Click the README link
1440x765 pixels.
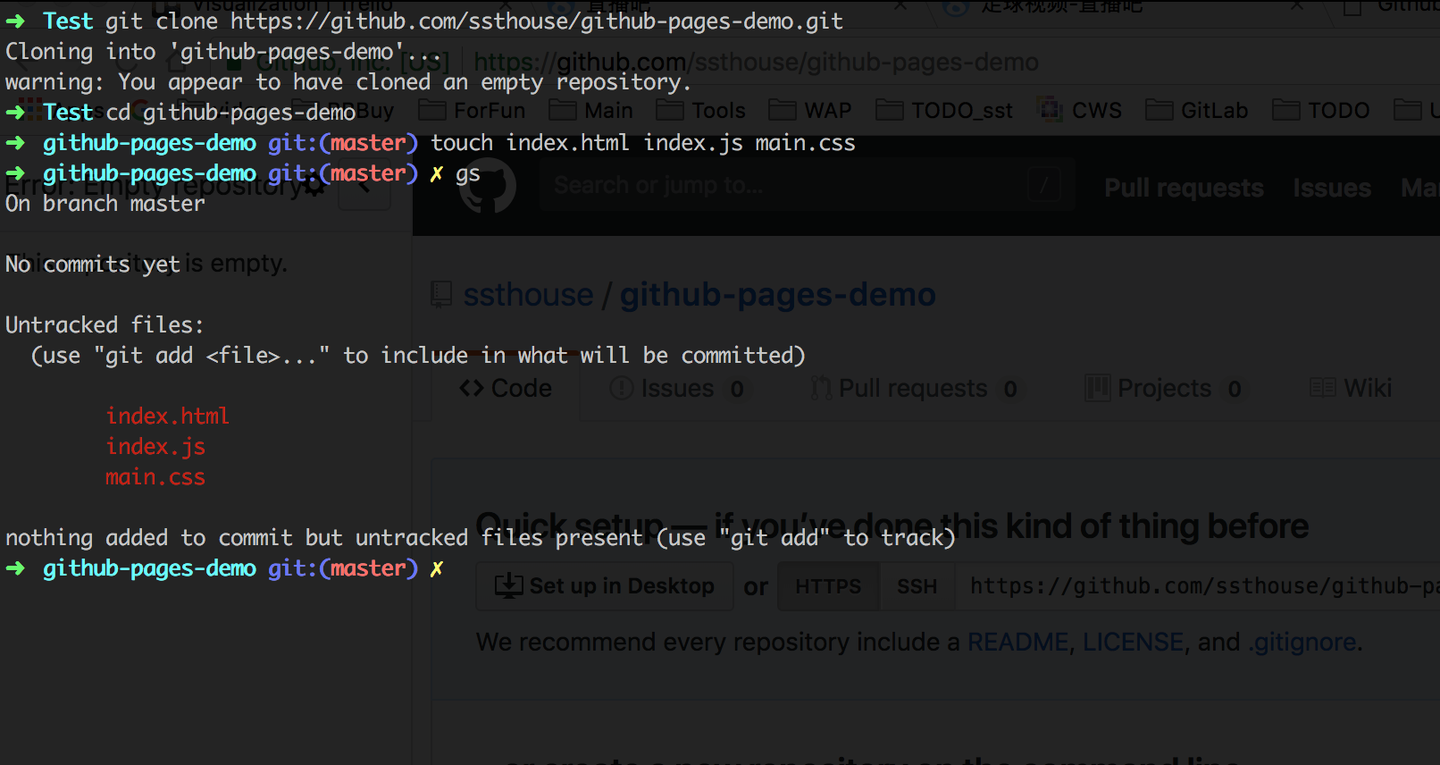pos(1017,641)
